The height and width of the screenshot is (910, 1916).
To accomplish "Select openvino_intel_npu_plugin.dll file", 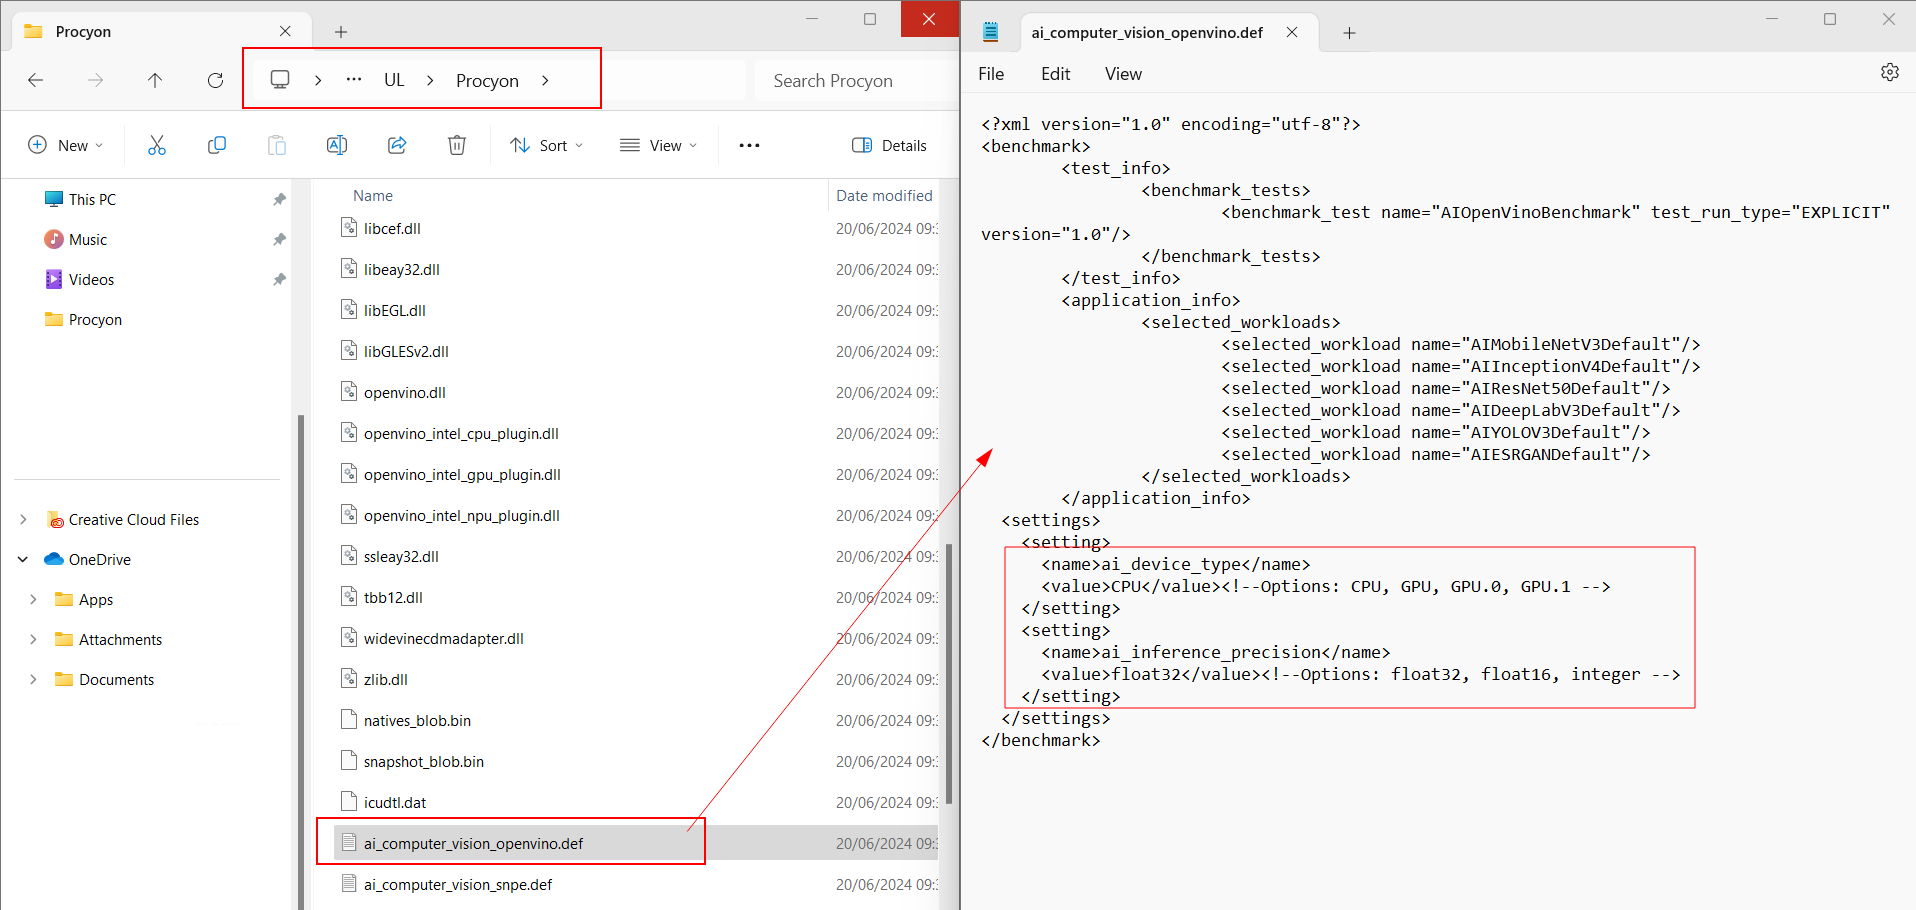I will tap(461, 515).
